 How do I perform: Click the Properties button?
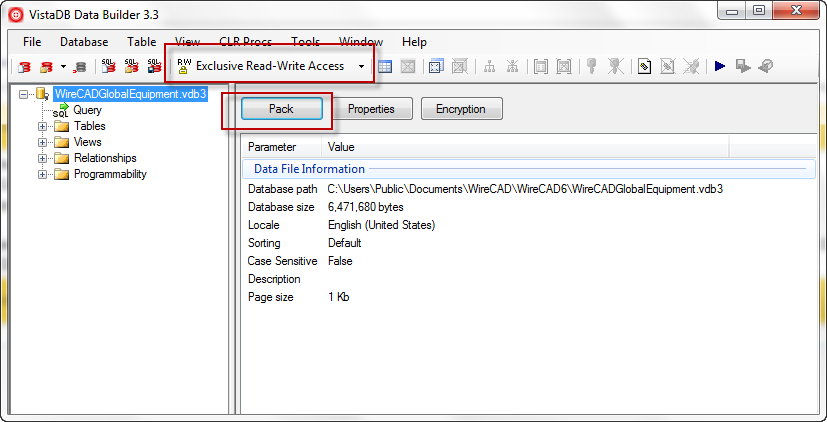click(x=371, y=109)
